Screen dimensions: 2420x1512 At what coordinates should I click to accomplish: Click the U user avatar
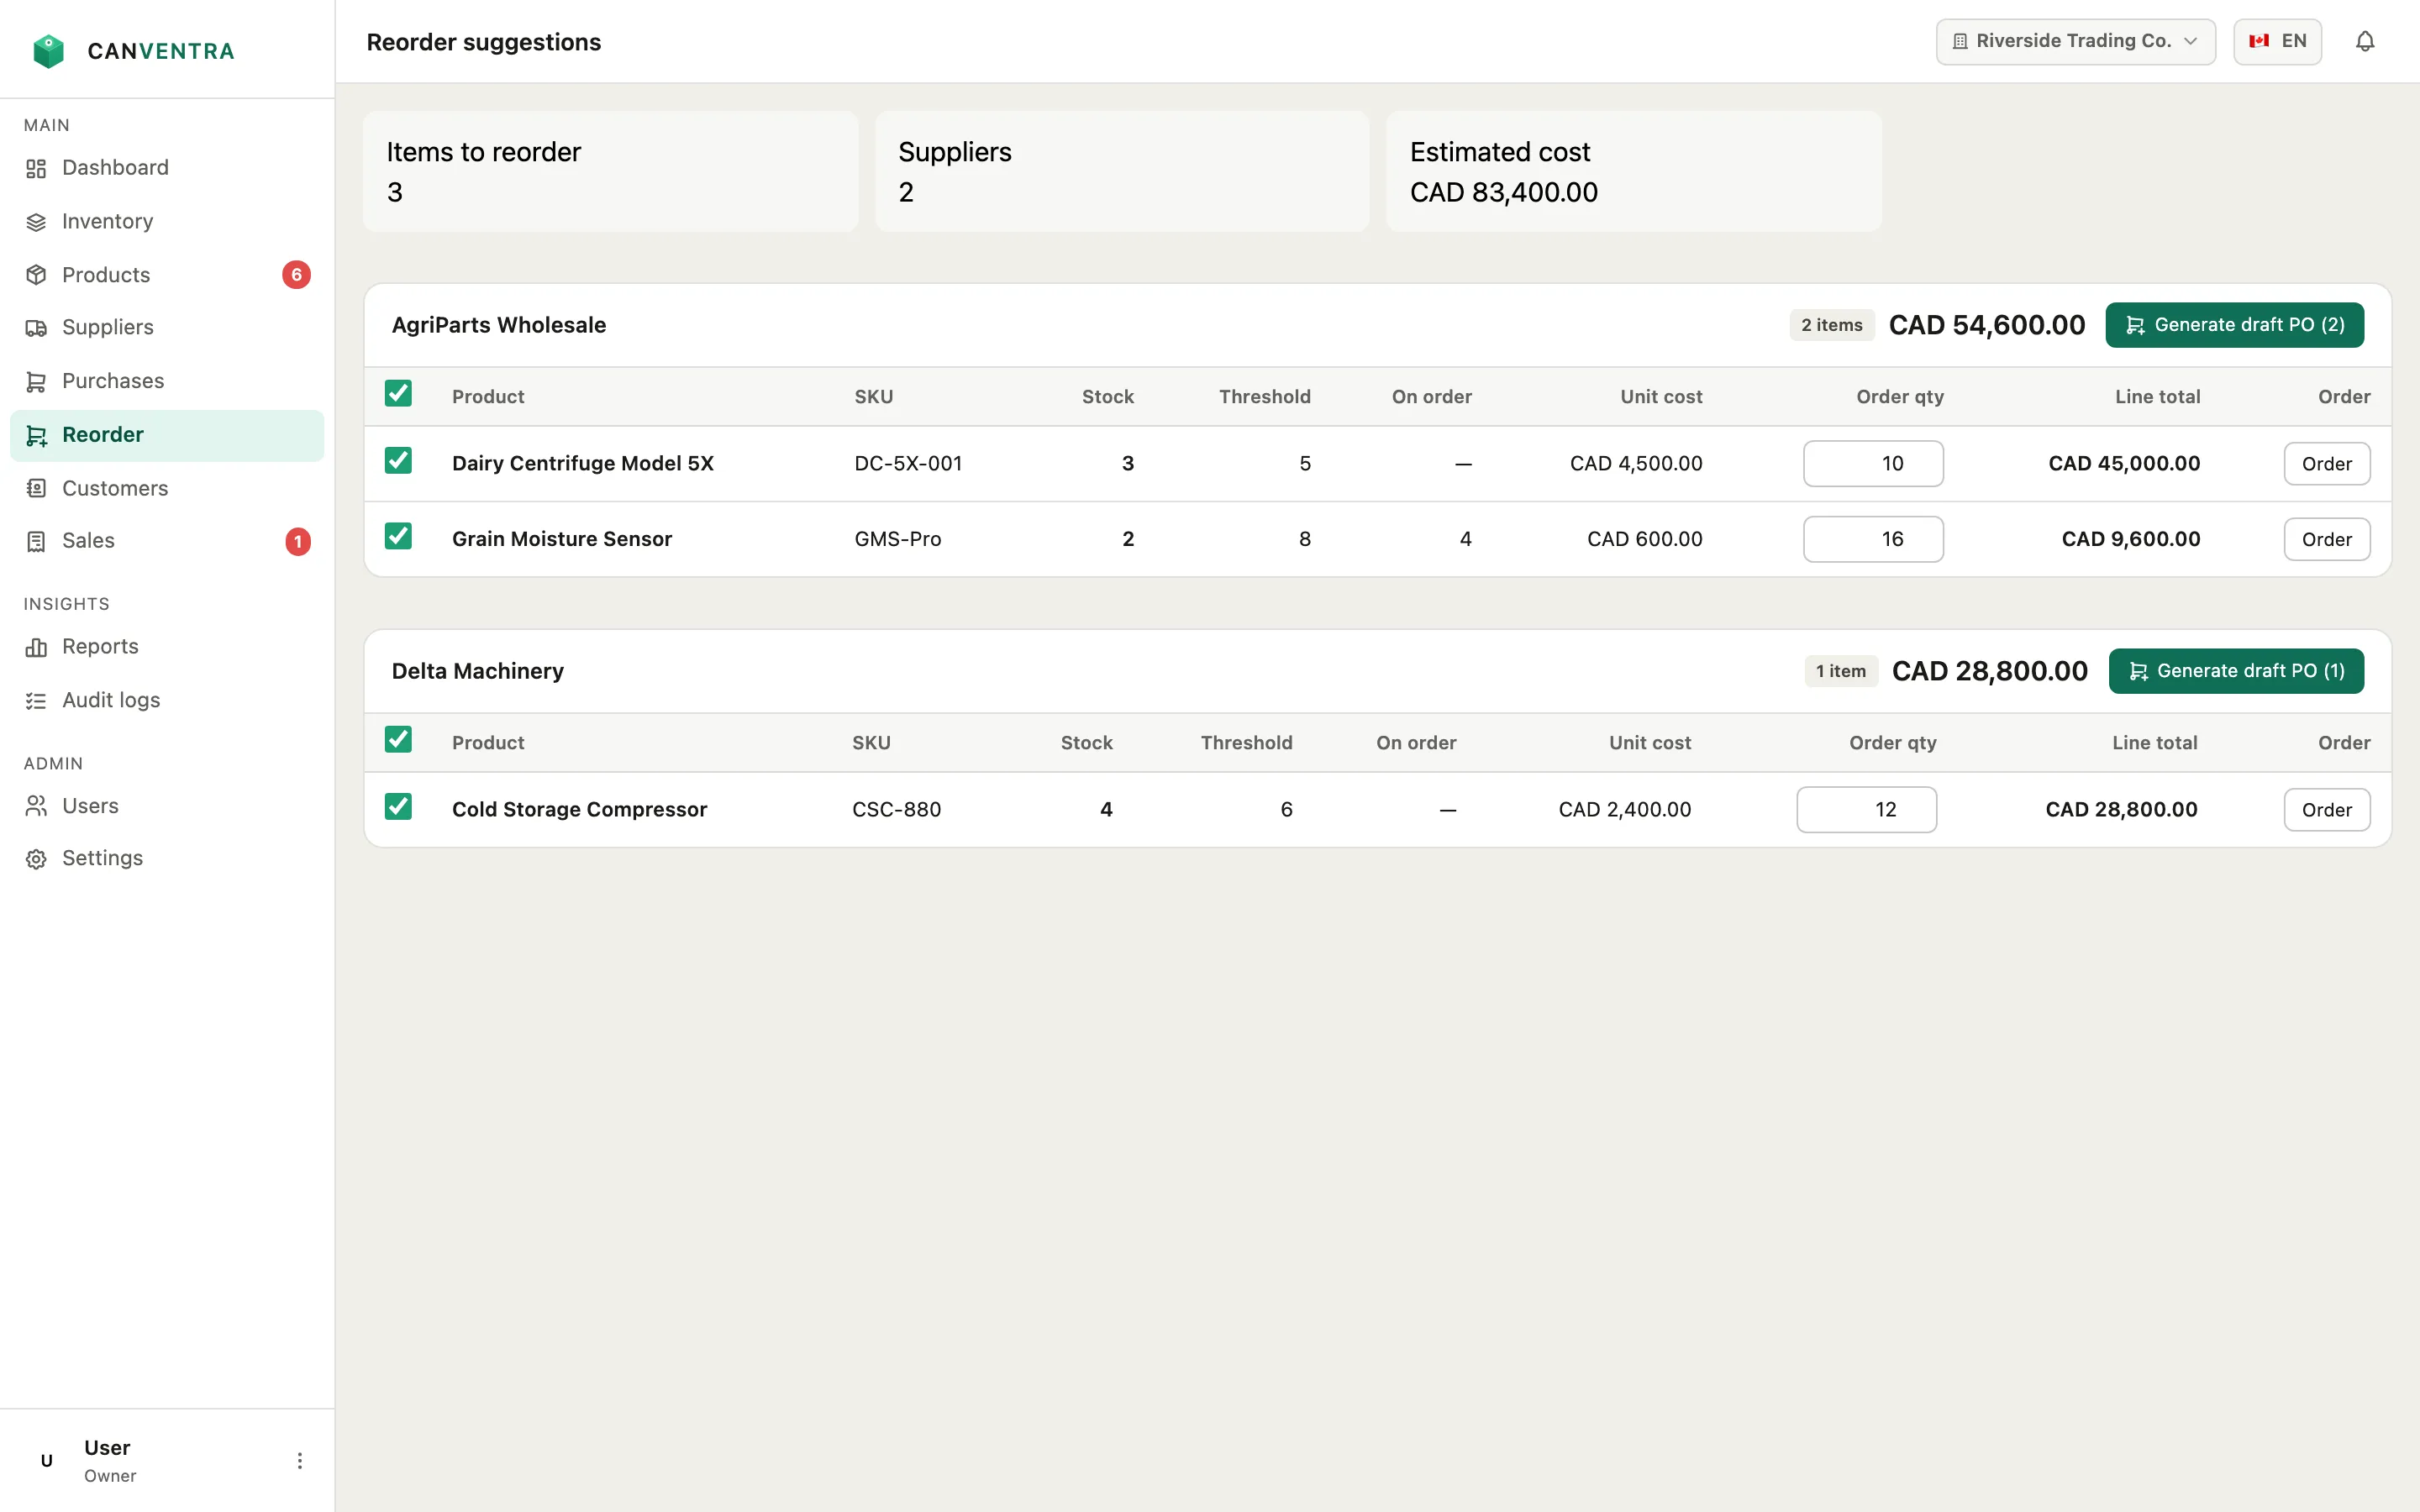tap(46, 1461)
